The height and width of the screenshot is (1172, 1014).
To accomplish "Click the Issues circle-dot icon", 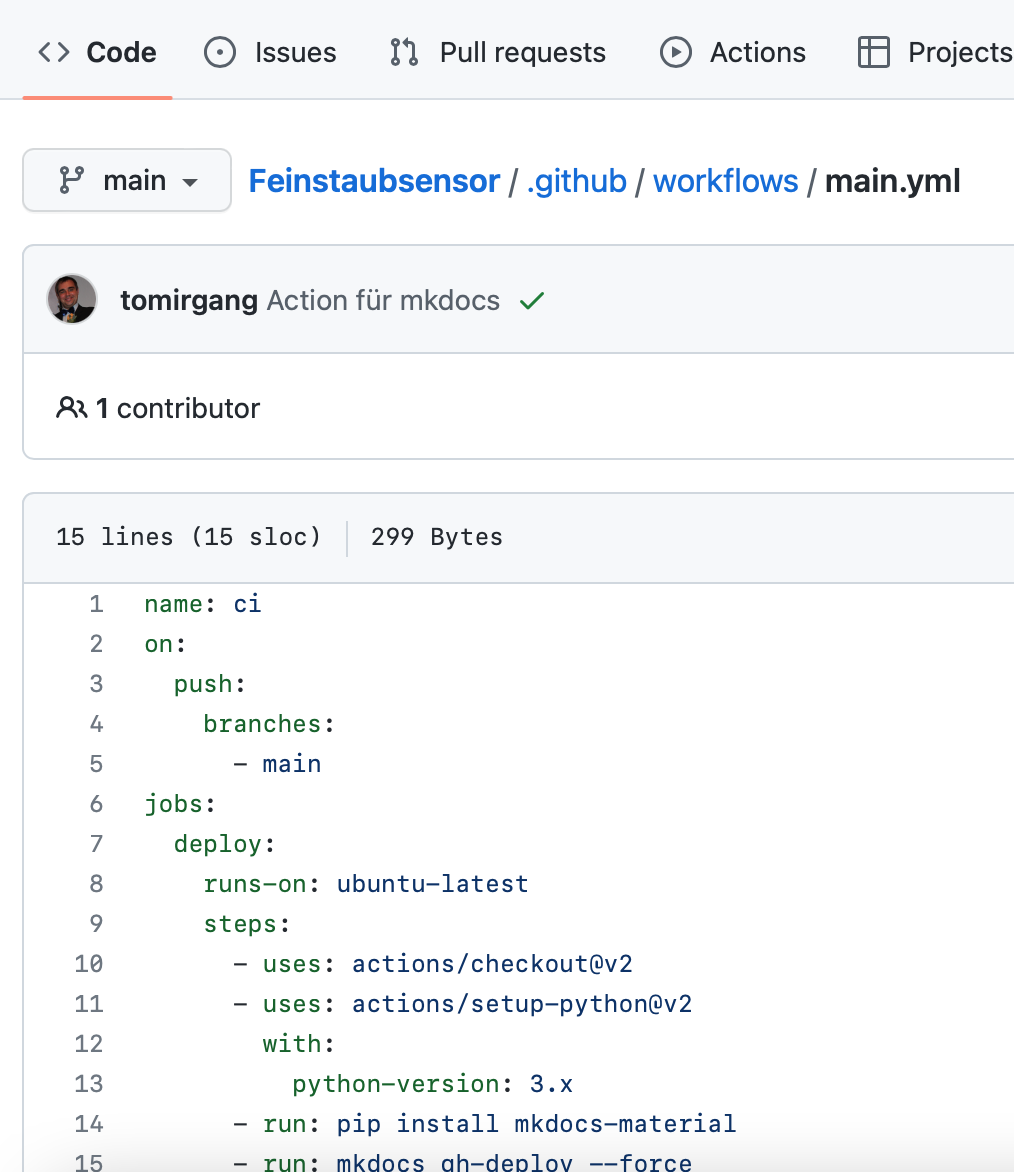I will [x=220, y=52].
